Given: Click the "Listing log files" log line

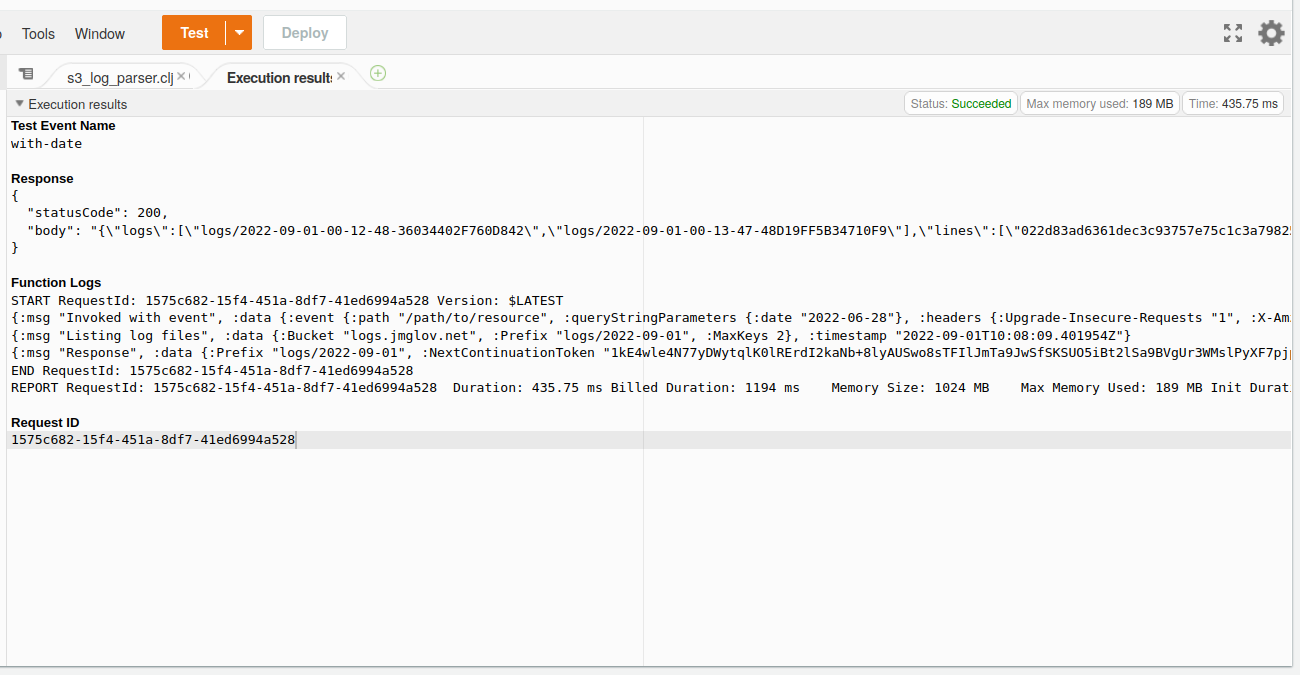Looking at the screenshot, I should coord(571,335).
